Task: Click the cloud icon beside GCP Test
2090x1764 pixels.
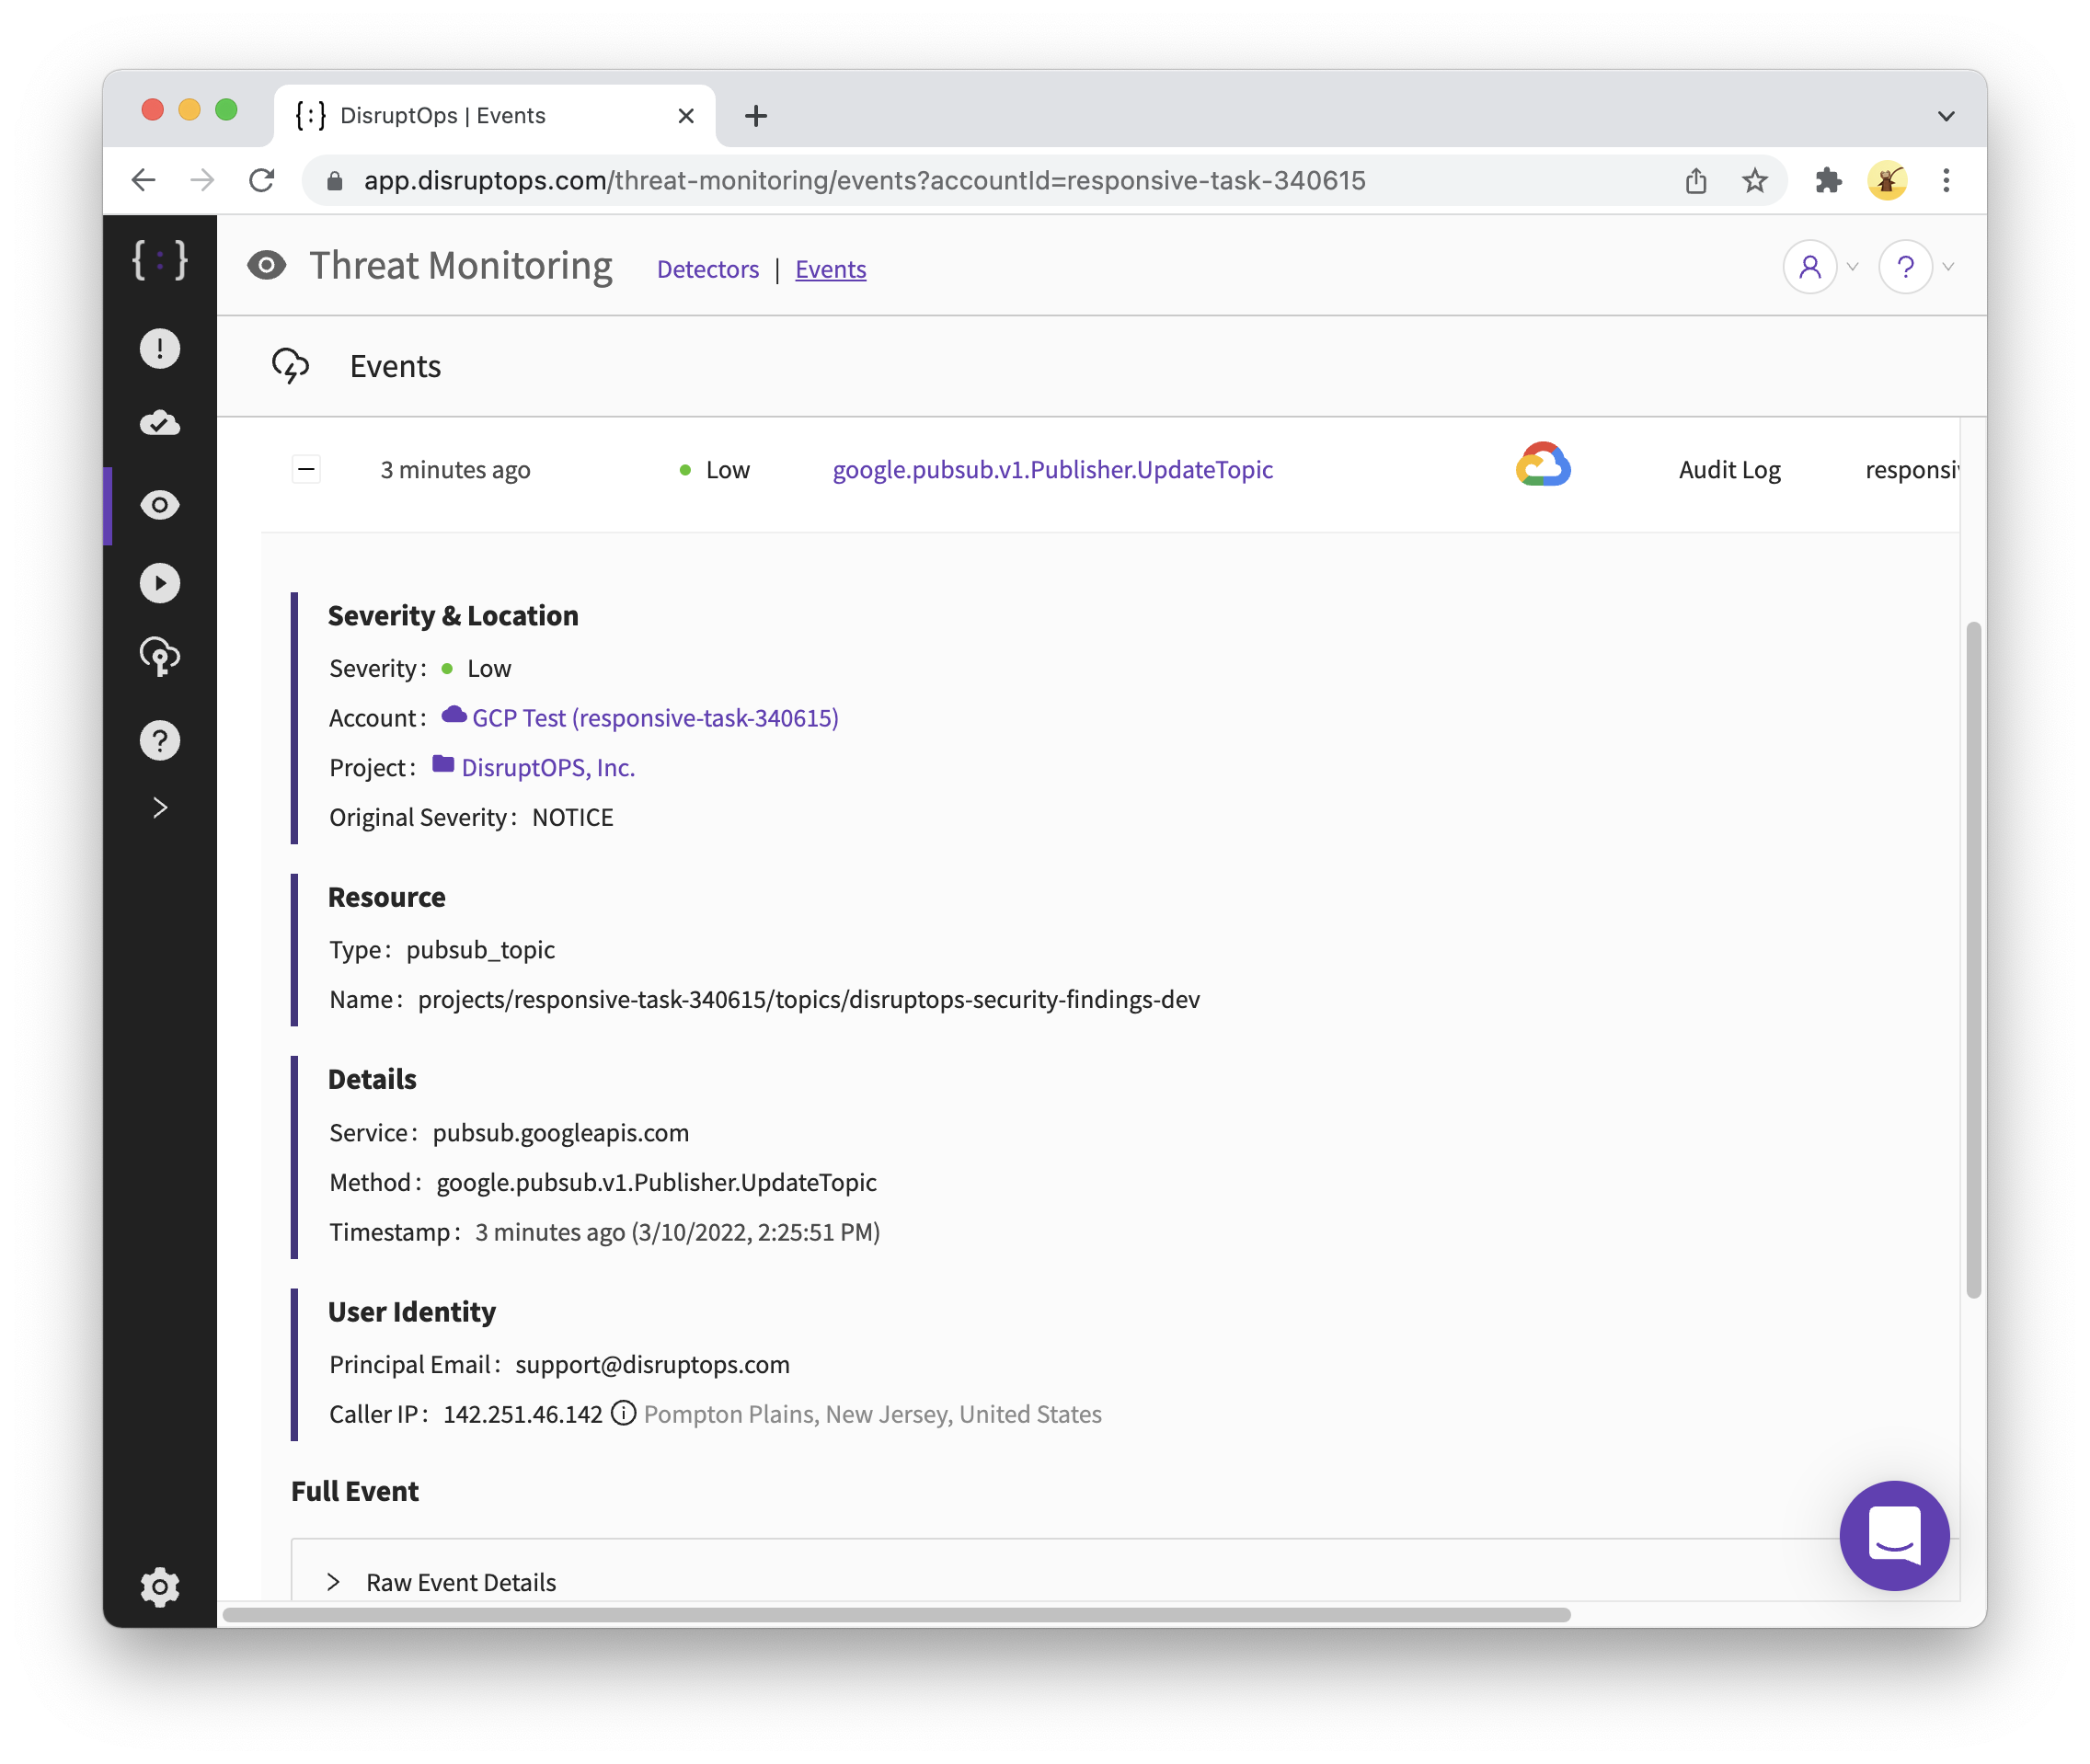Action: click(x=454, y=714)
